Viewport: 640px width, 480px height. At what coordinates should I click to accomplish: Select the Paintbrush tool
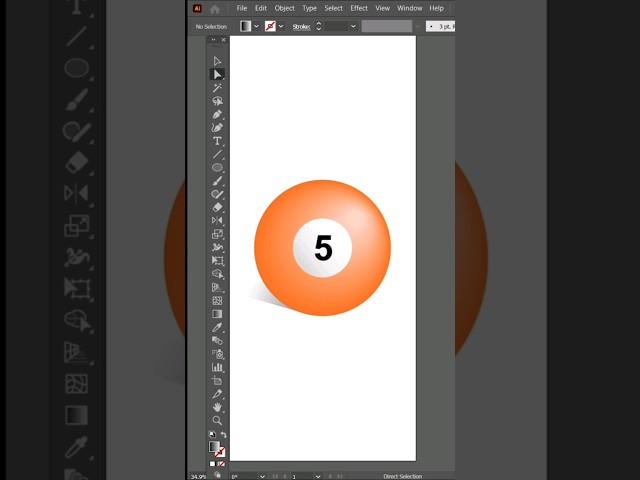click(217, 181)
